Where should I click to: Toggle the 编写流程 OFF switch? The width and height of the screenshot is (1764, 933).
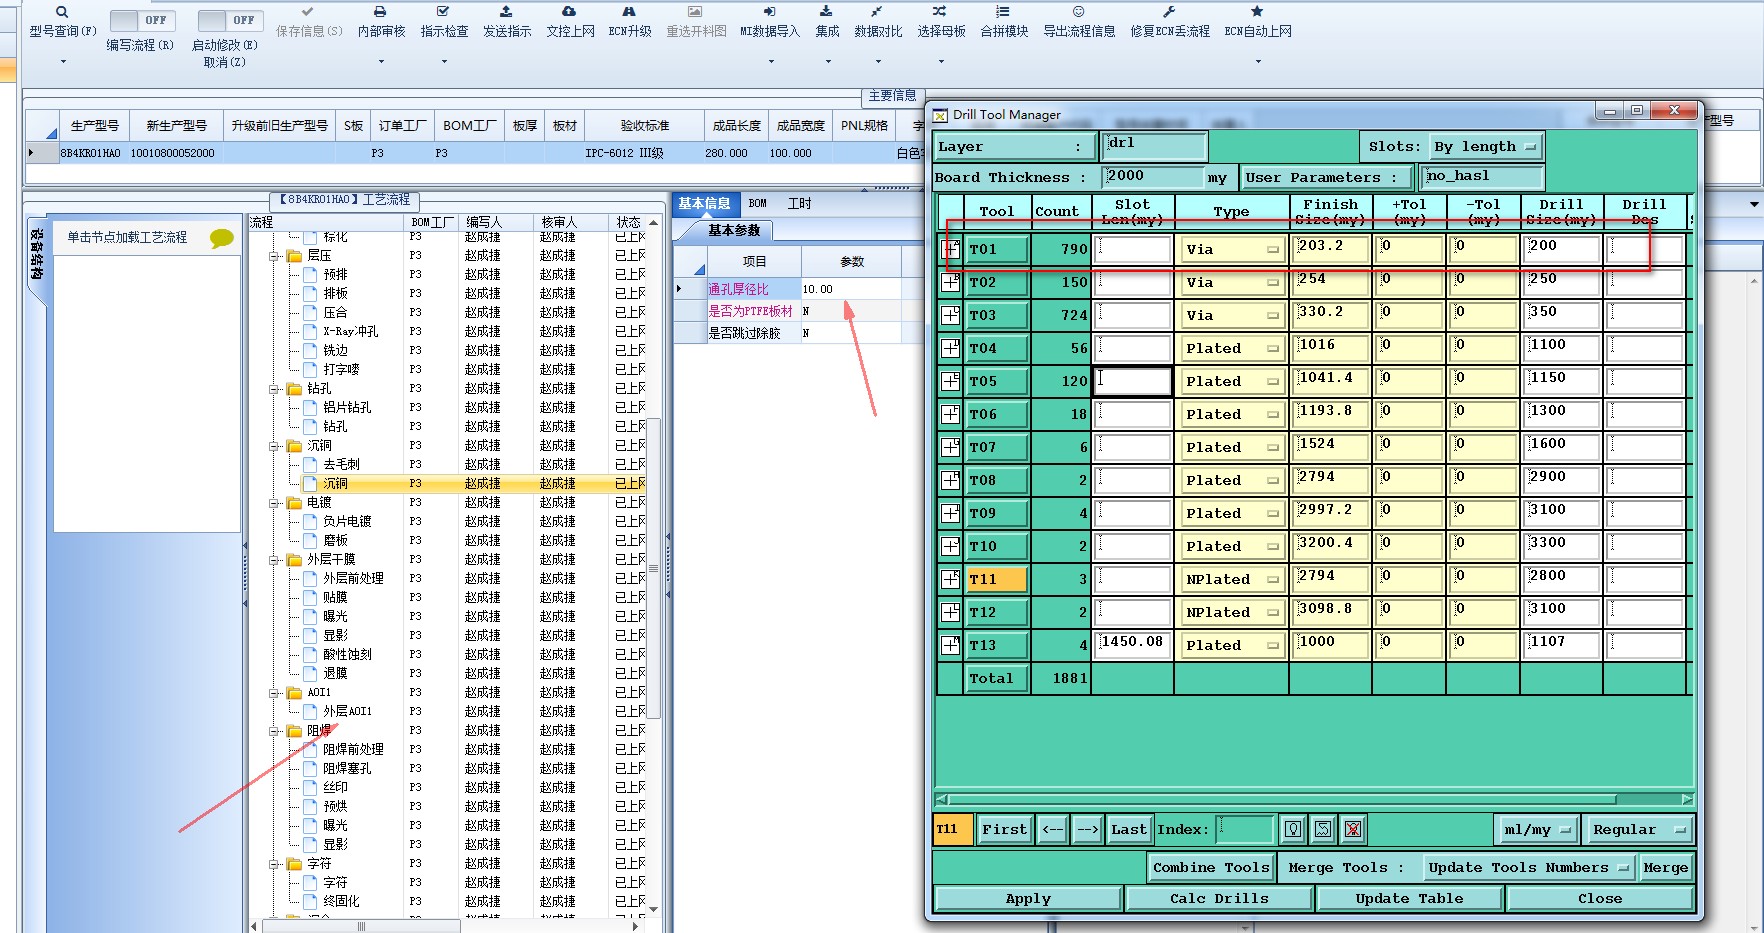[142, 20]
